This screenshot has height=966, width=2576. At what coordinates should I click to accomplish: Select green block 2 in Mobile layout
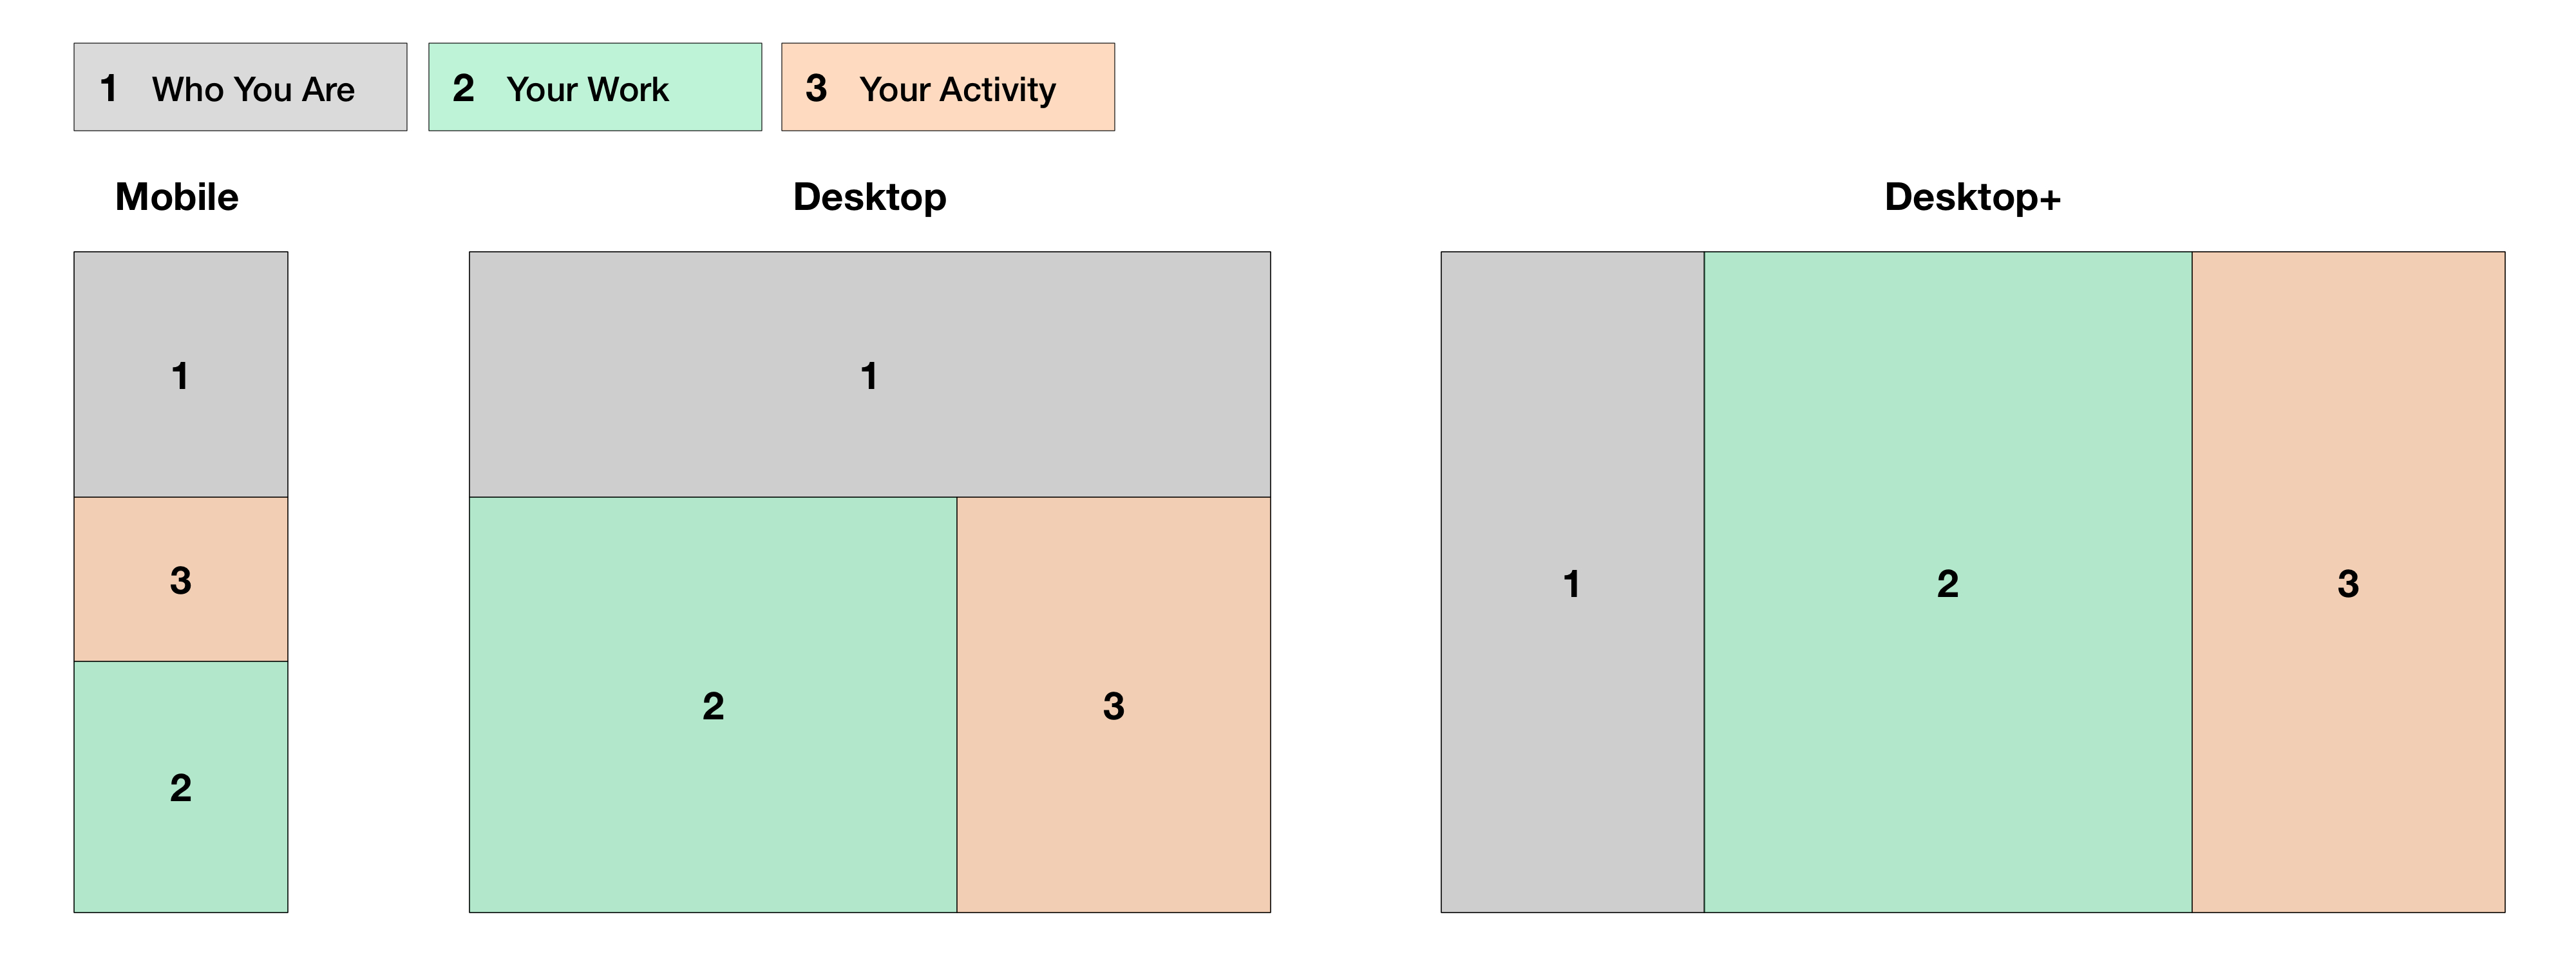tap(181, 787)
